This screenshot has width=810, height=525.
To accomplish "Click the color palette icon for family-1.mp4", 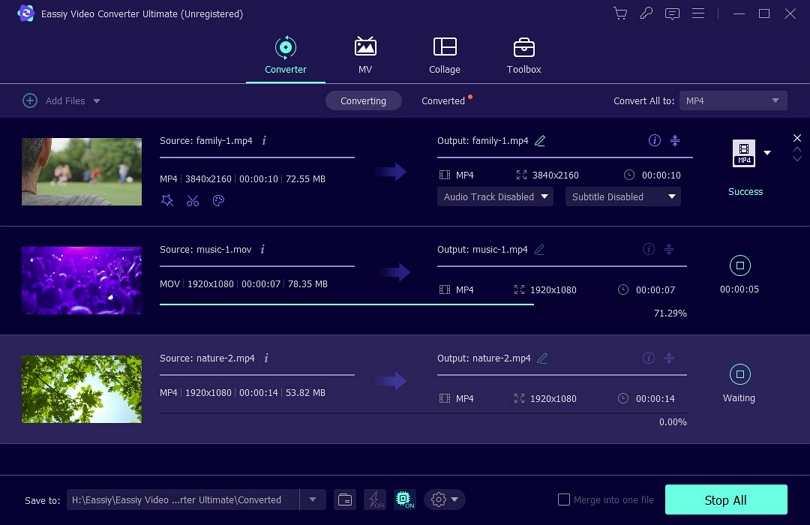I will [x=218, y=201].
